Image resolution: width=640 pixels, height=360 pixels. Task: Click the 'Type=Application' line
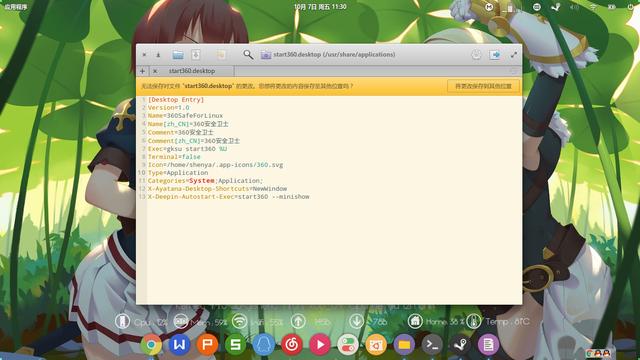[x=178, y=173]
